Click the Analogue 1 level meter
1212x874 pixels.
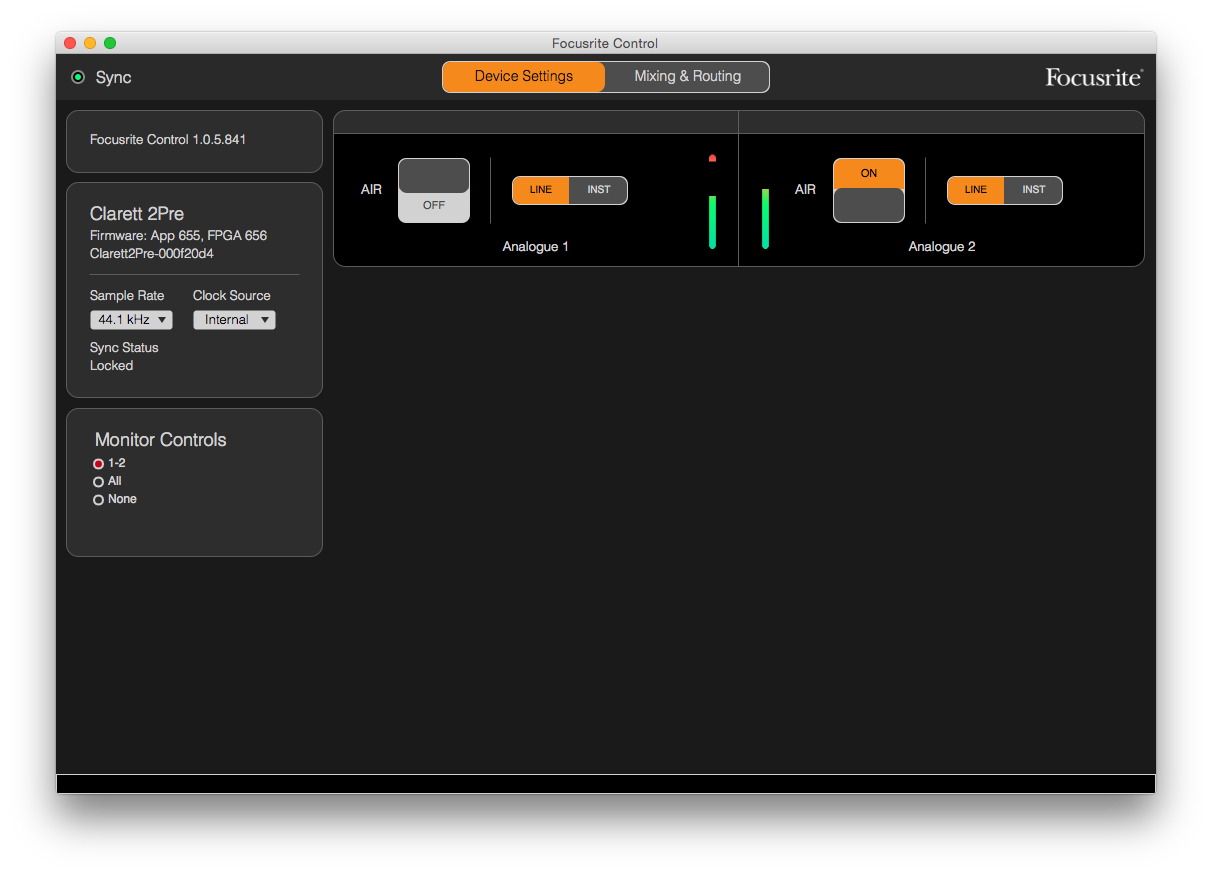point(712,222)
